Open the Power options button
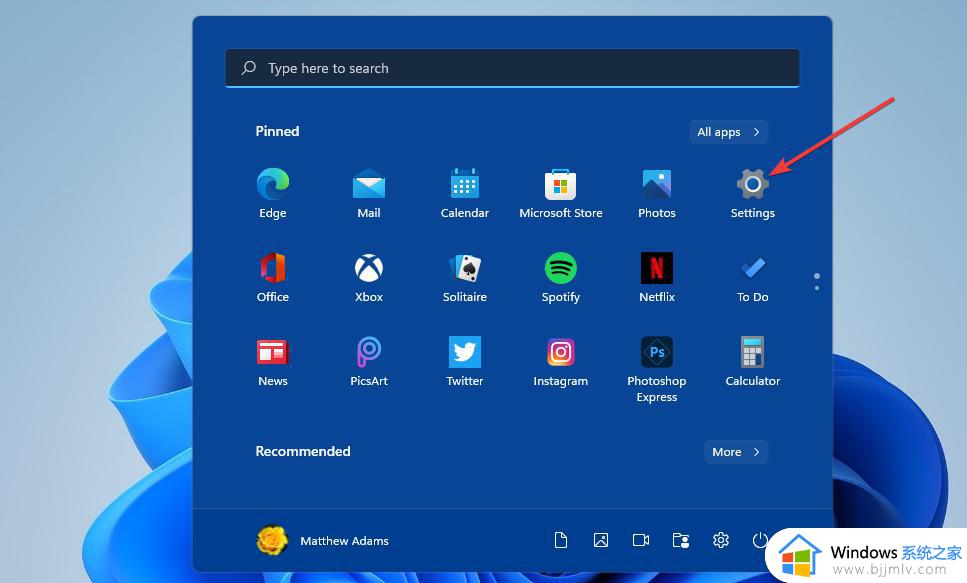Screen dimensions: 967x583 point(760,540)
